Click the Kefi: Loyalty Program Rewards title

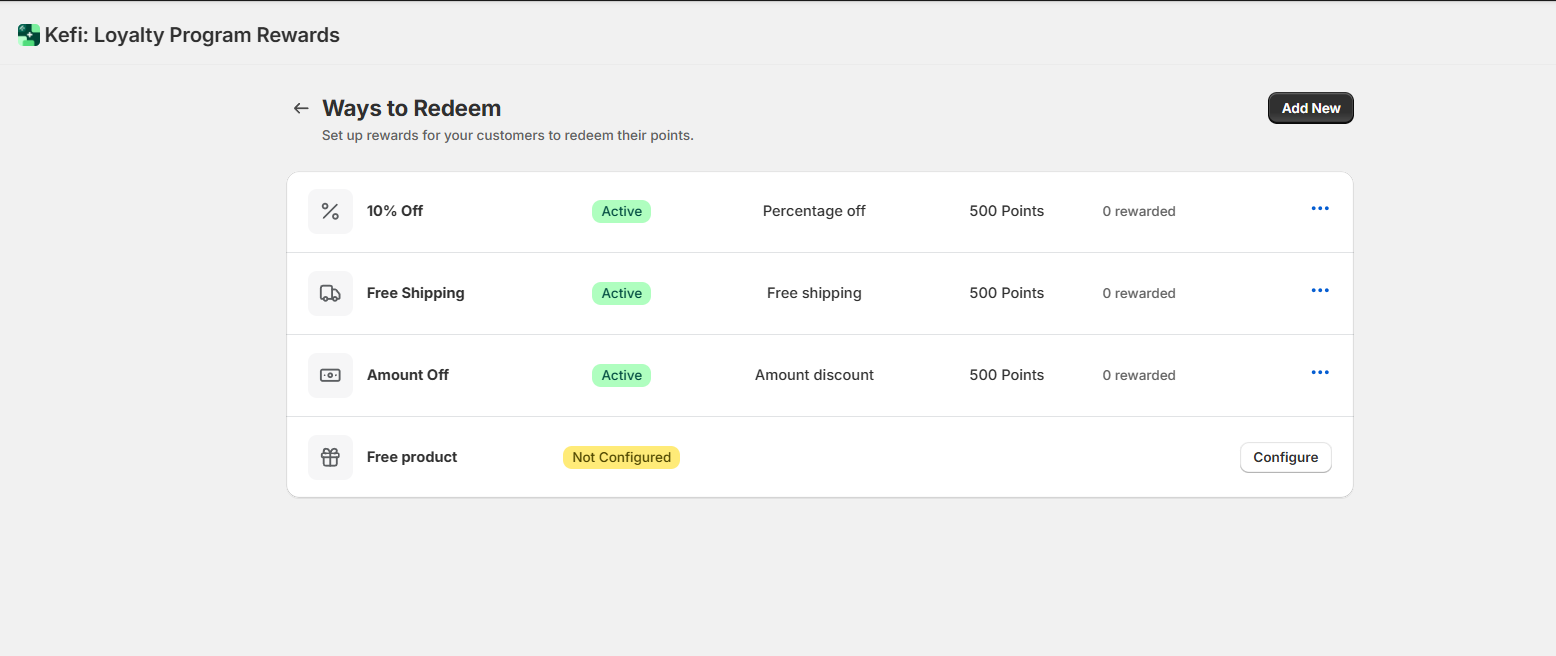192,35
